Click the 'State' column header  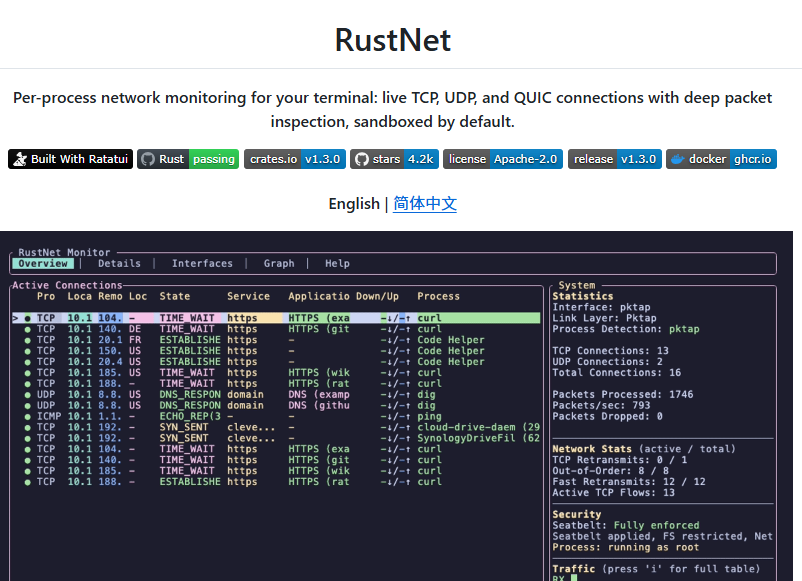pos(174,296)
